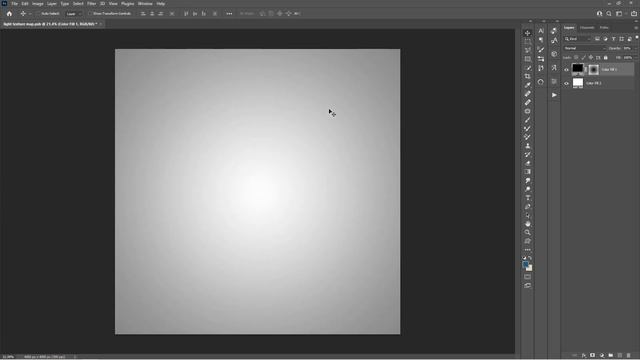
Task: Select the Hand tool
Action: coord(527,224)
